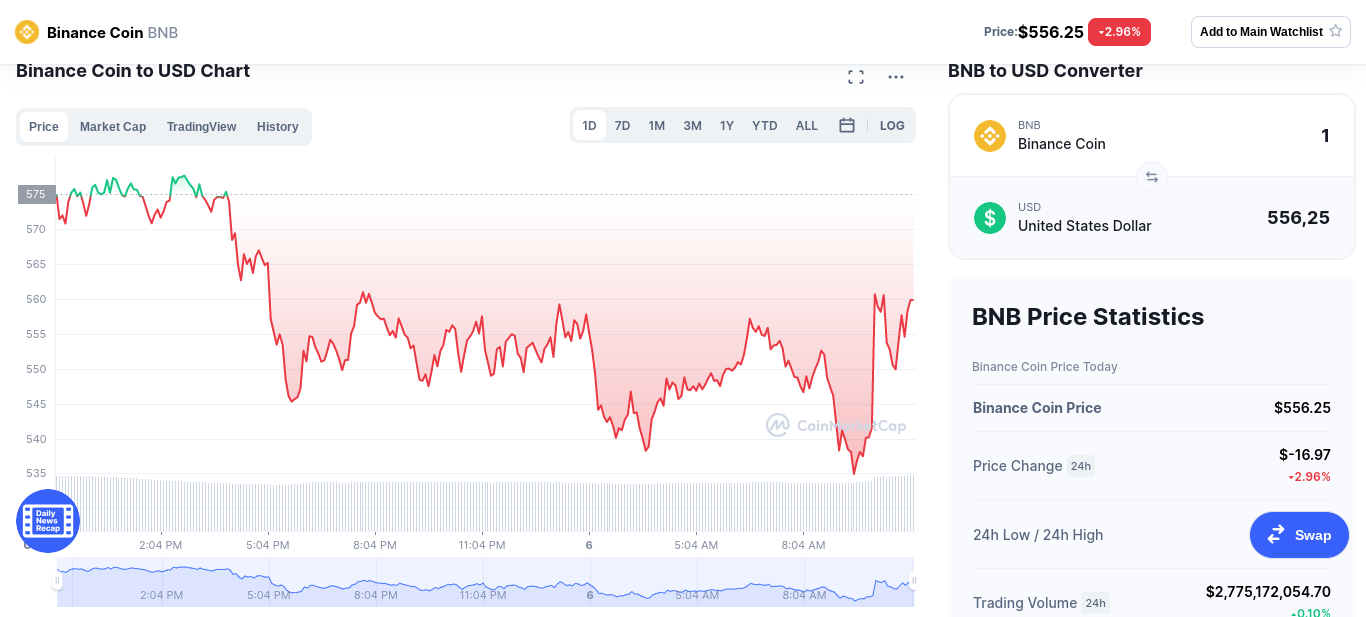The height and width of the screenshot is (617, 1366).
Task: Click the $556.25 header price
Action: pyautogui.click(x=1051, y=32)
